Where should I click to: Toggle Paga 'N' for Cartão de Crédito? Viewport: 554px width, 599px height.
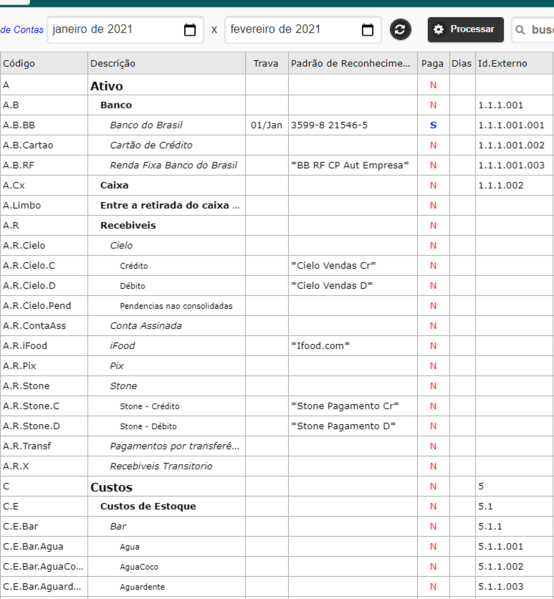pos(433,146)
